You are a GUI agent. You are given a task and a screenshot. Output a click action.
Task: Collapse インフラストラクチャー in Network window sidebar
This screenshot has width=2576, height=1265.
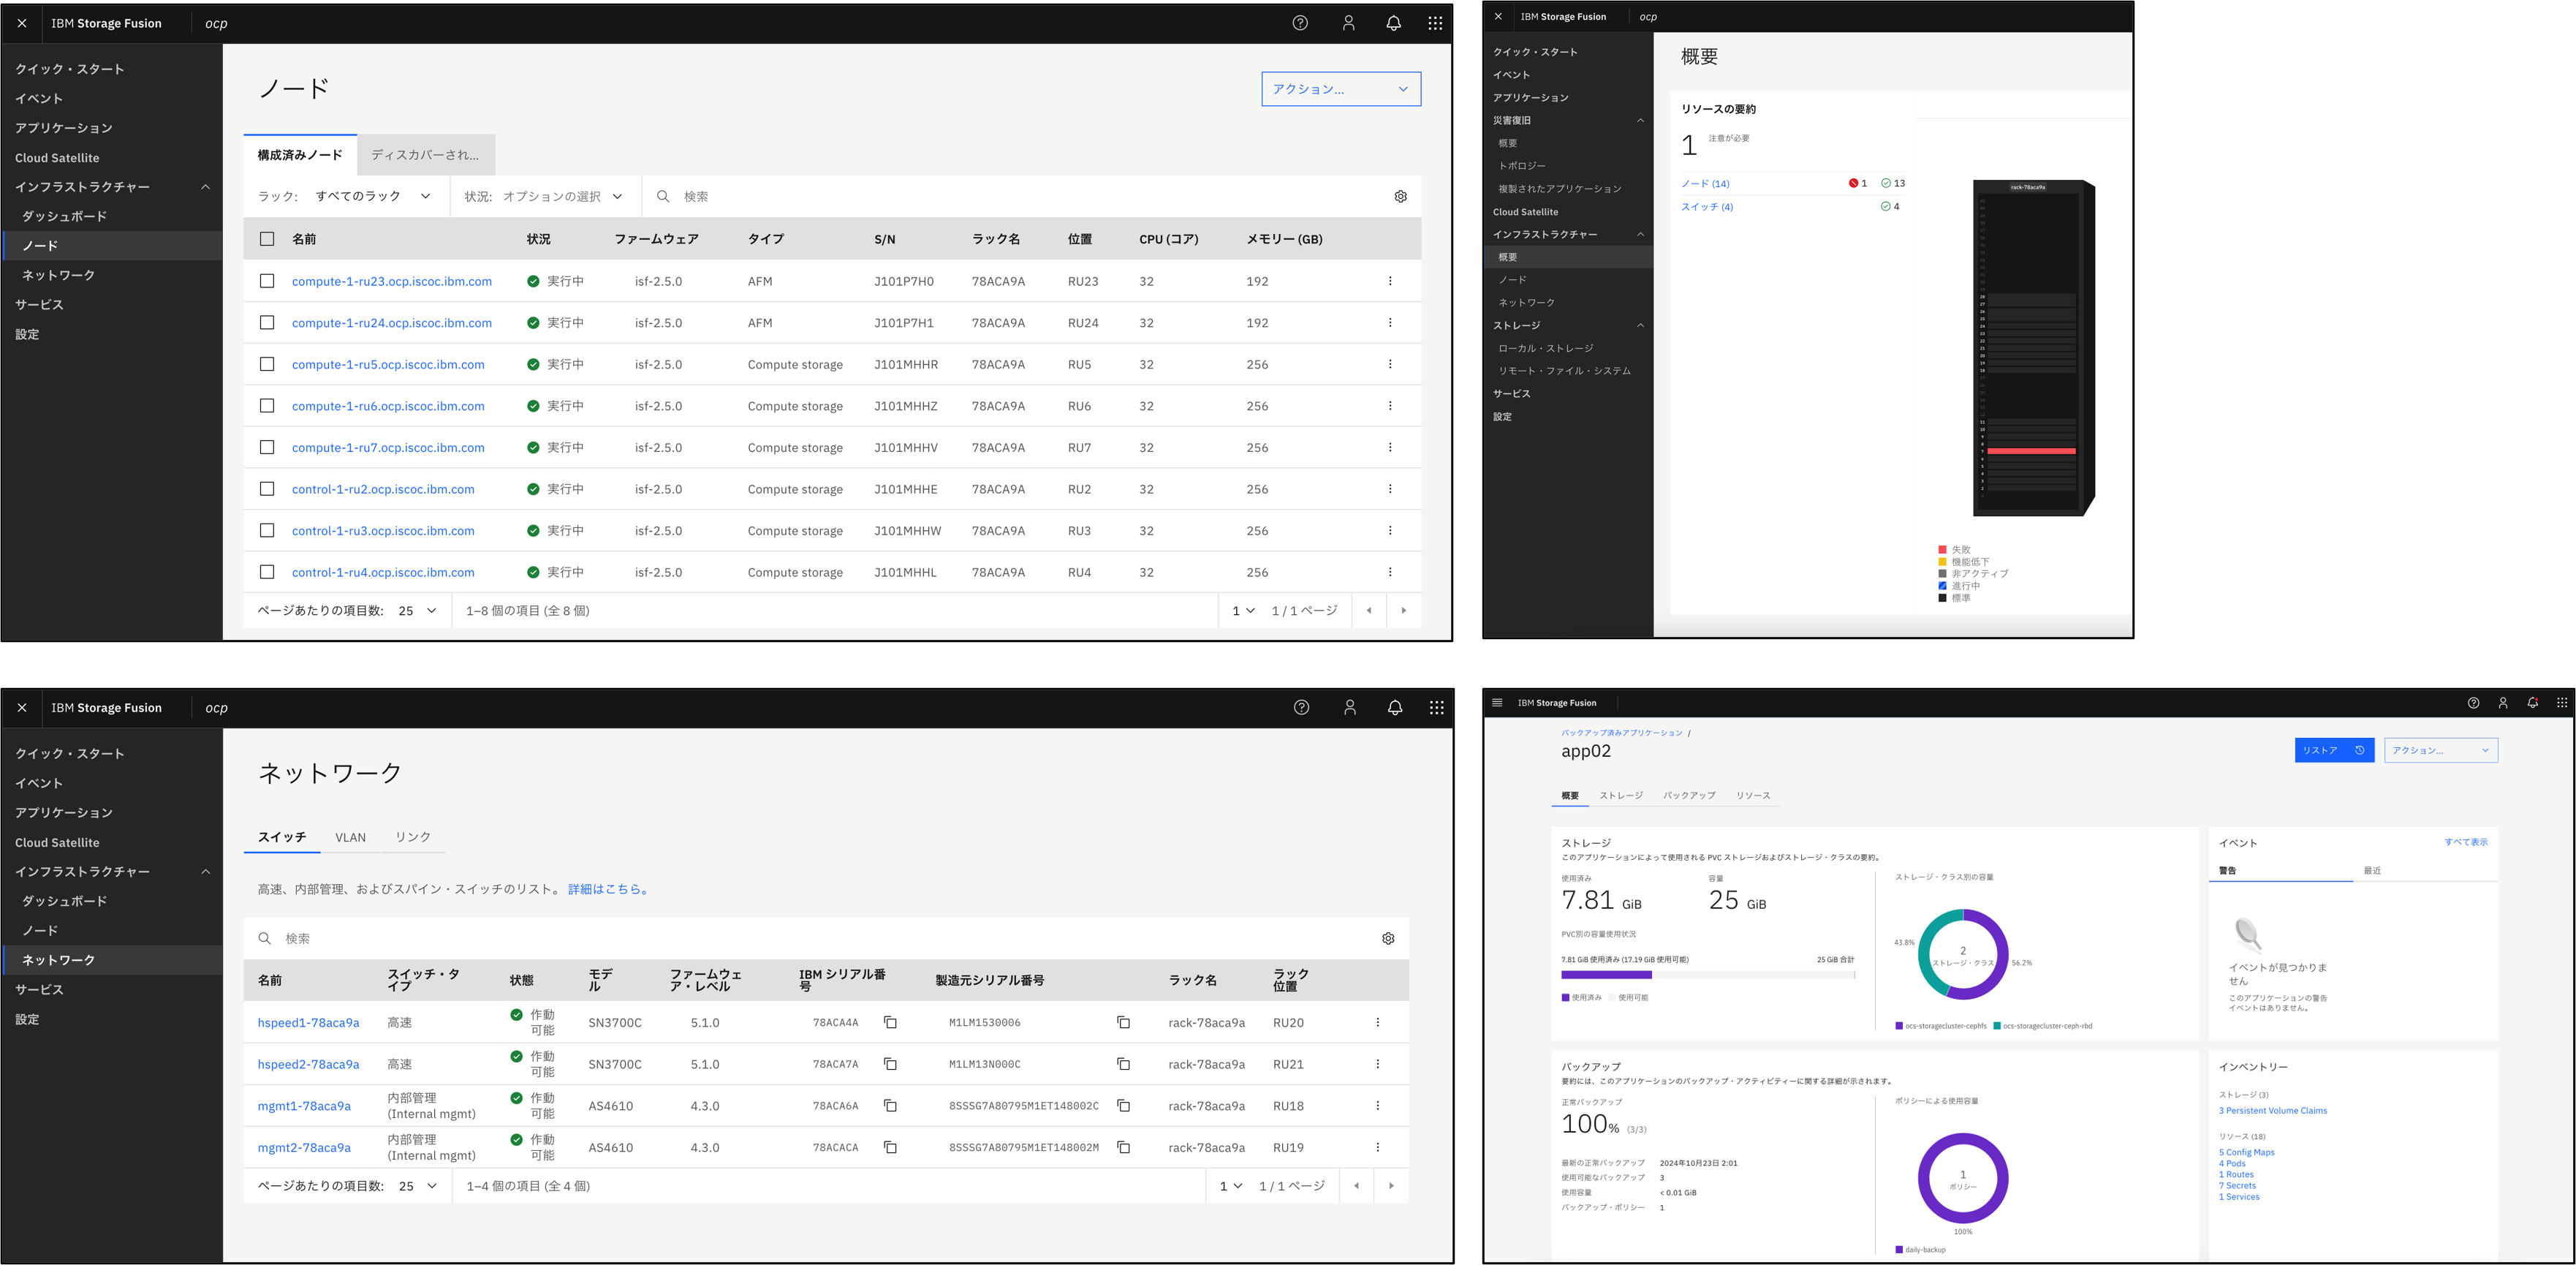[x=111, y=872]
